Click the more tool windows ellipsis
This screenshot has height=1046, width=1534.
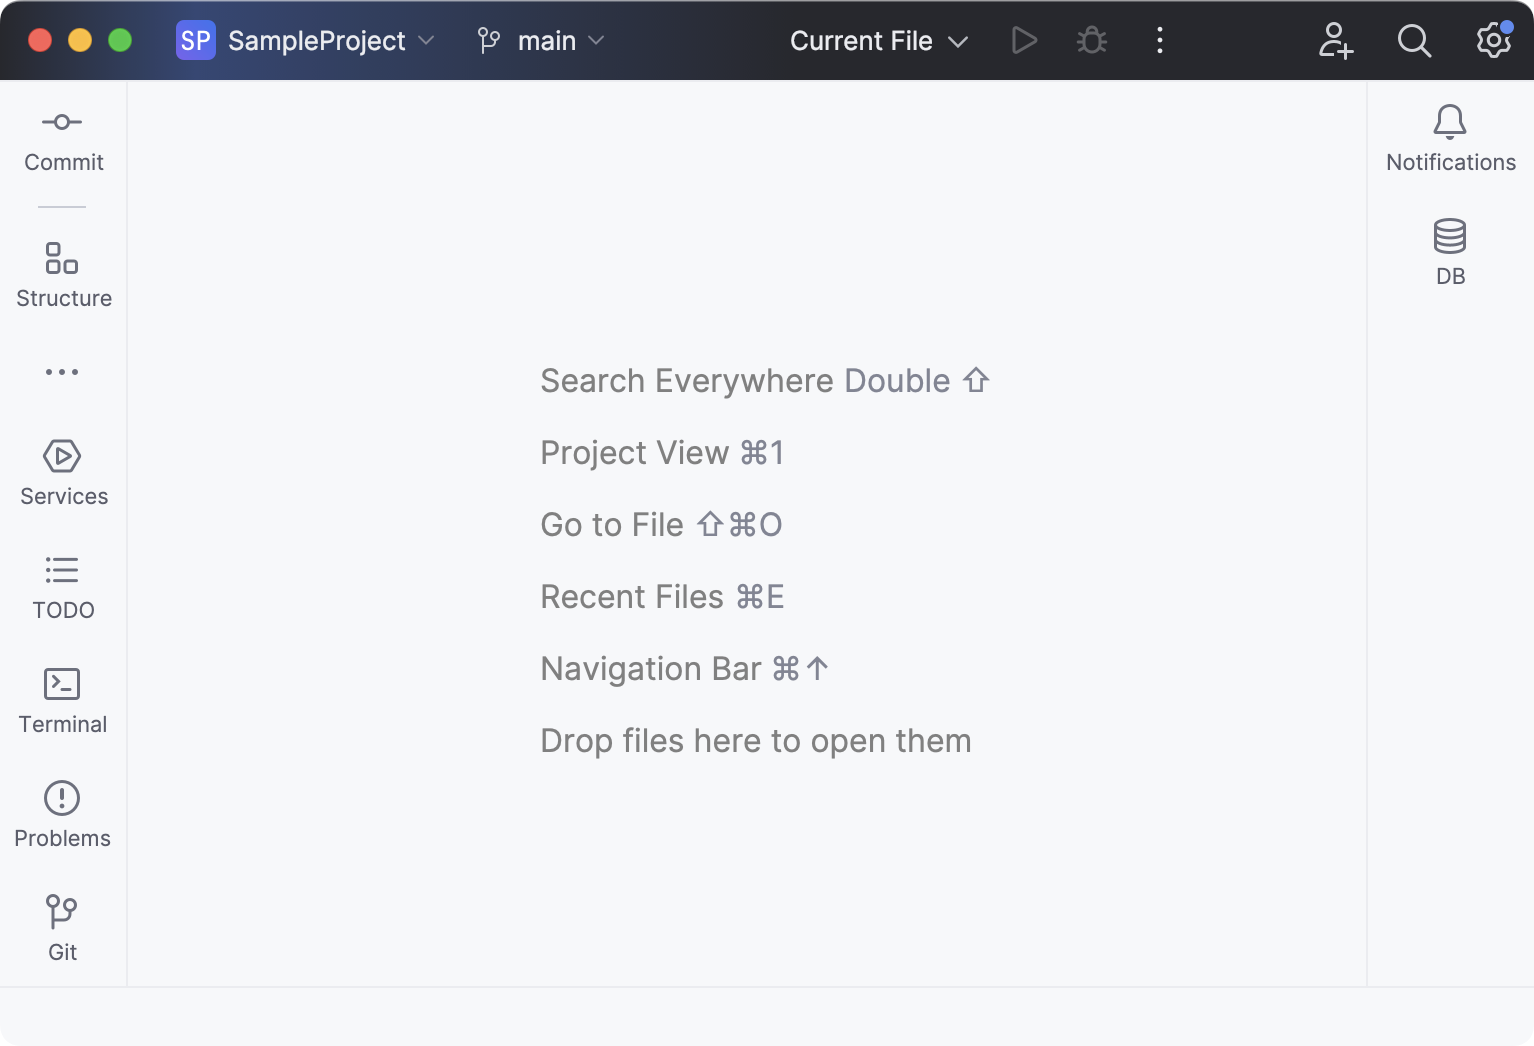pos(62,371)
